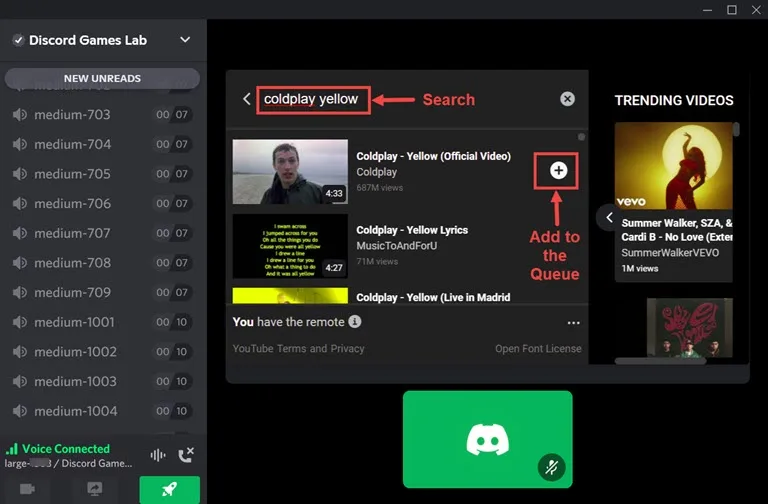This screenshot has width=768, height=504.
Task: Click the speaker icon beside medium-709
Action: click(x=20, y=292)
